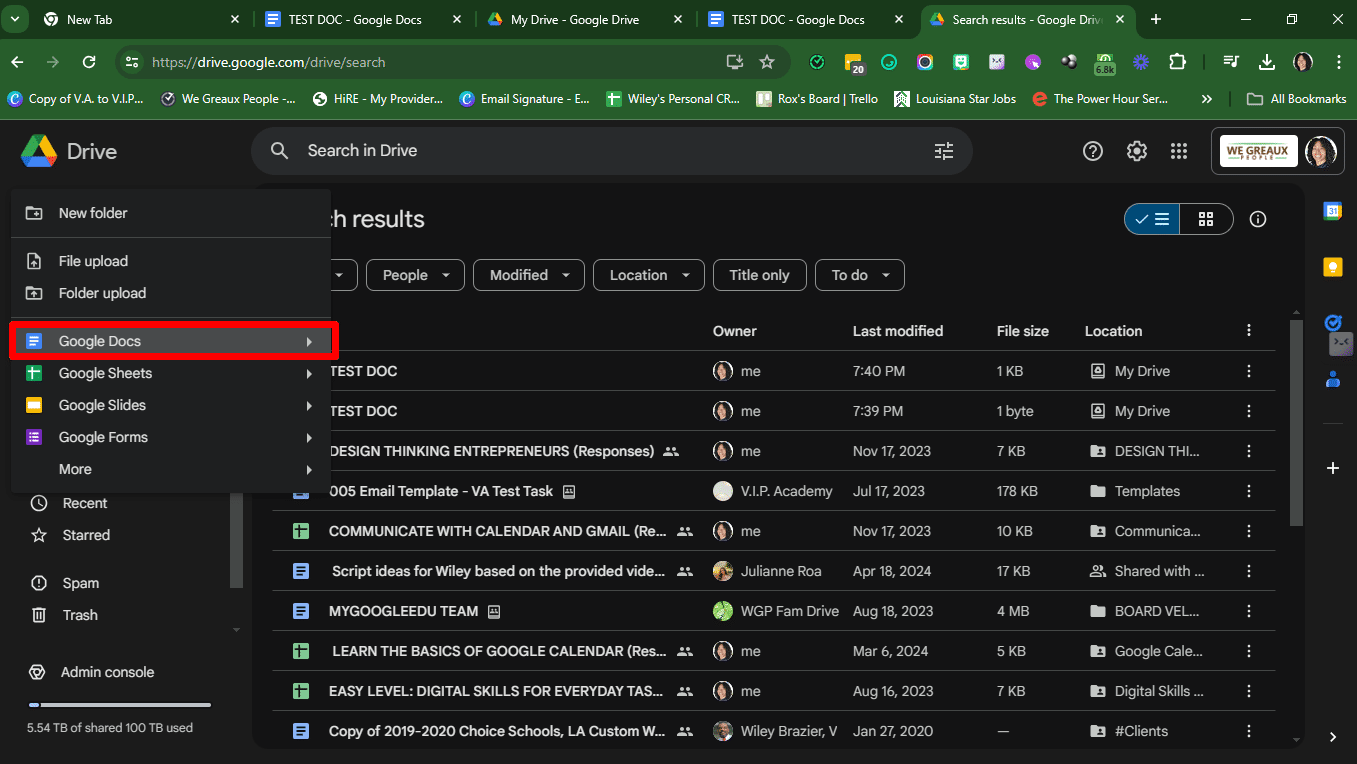Open the Admin console link
The width and height of the screenshot is (1357, 764).
click(x=107, y=672)
